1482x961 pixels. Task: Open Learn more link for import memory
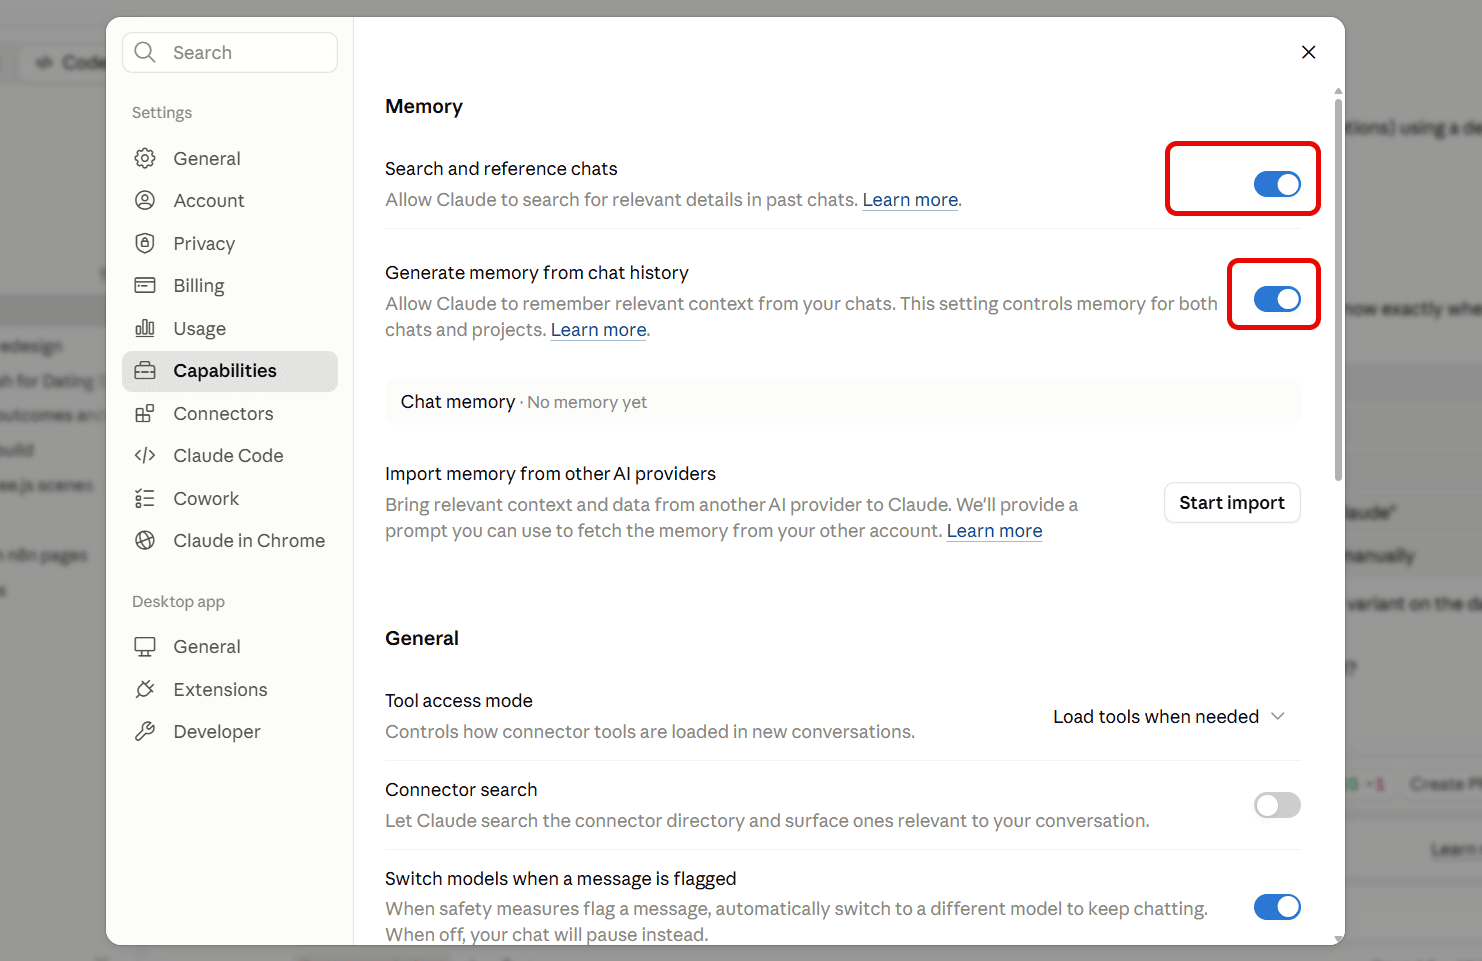point(994,531)
